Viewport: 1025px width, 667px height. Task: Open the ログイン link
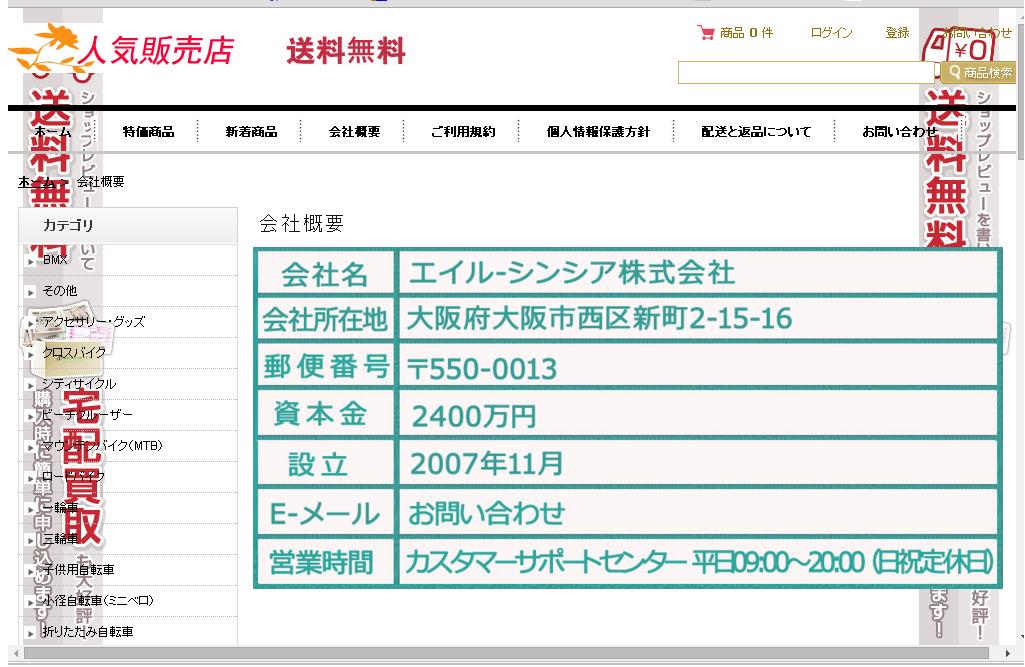click(831, 33)
